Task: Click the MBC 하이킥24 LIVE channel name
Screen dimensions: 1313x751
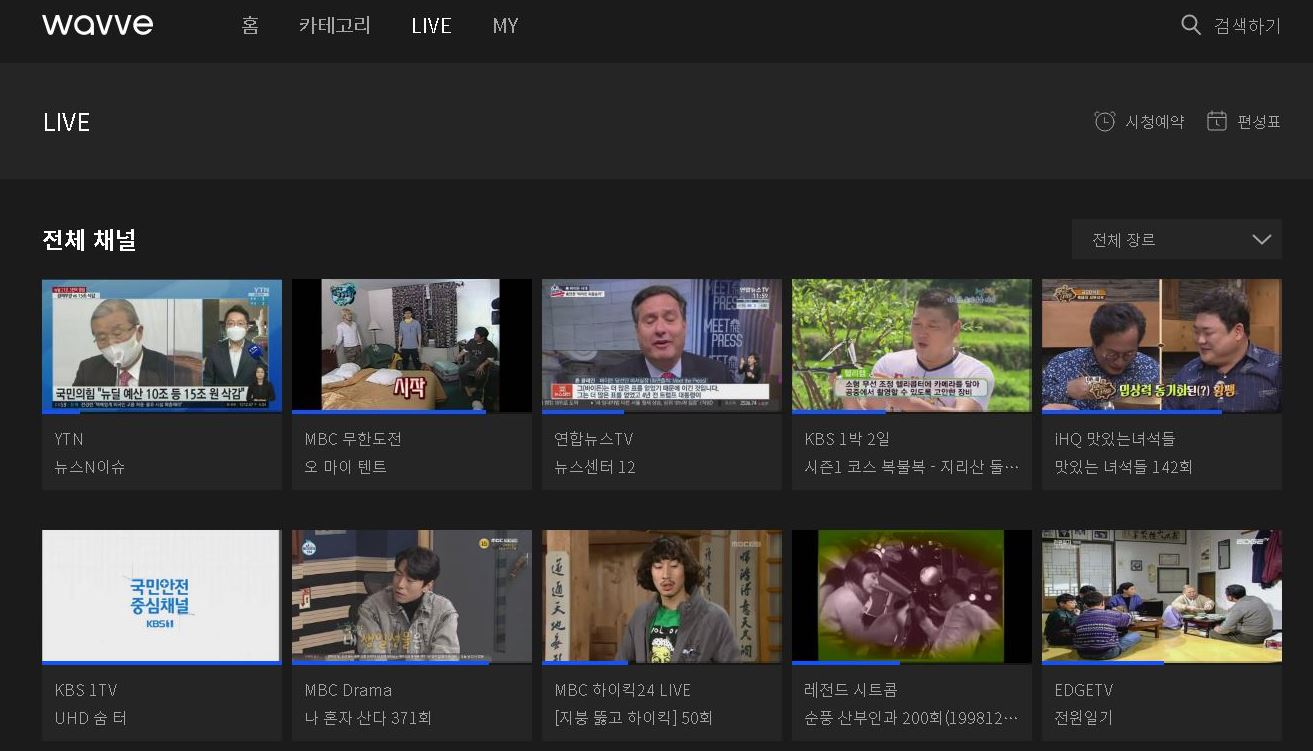Action: coord(623,690)
